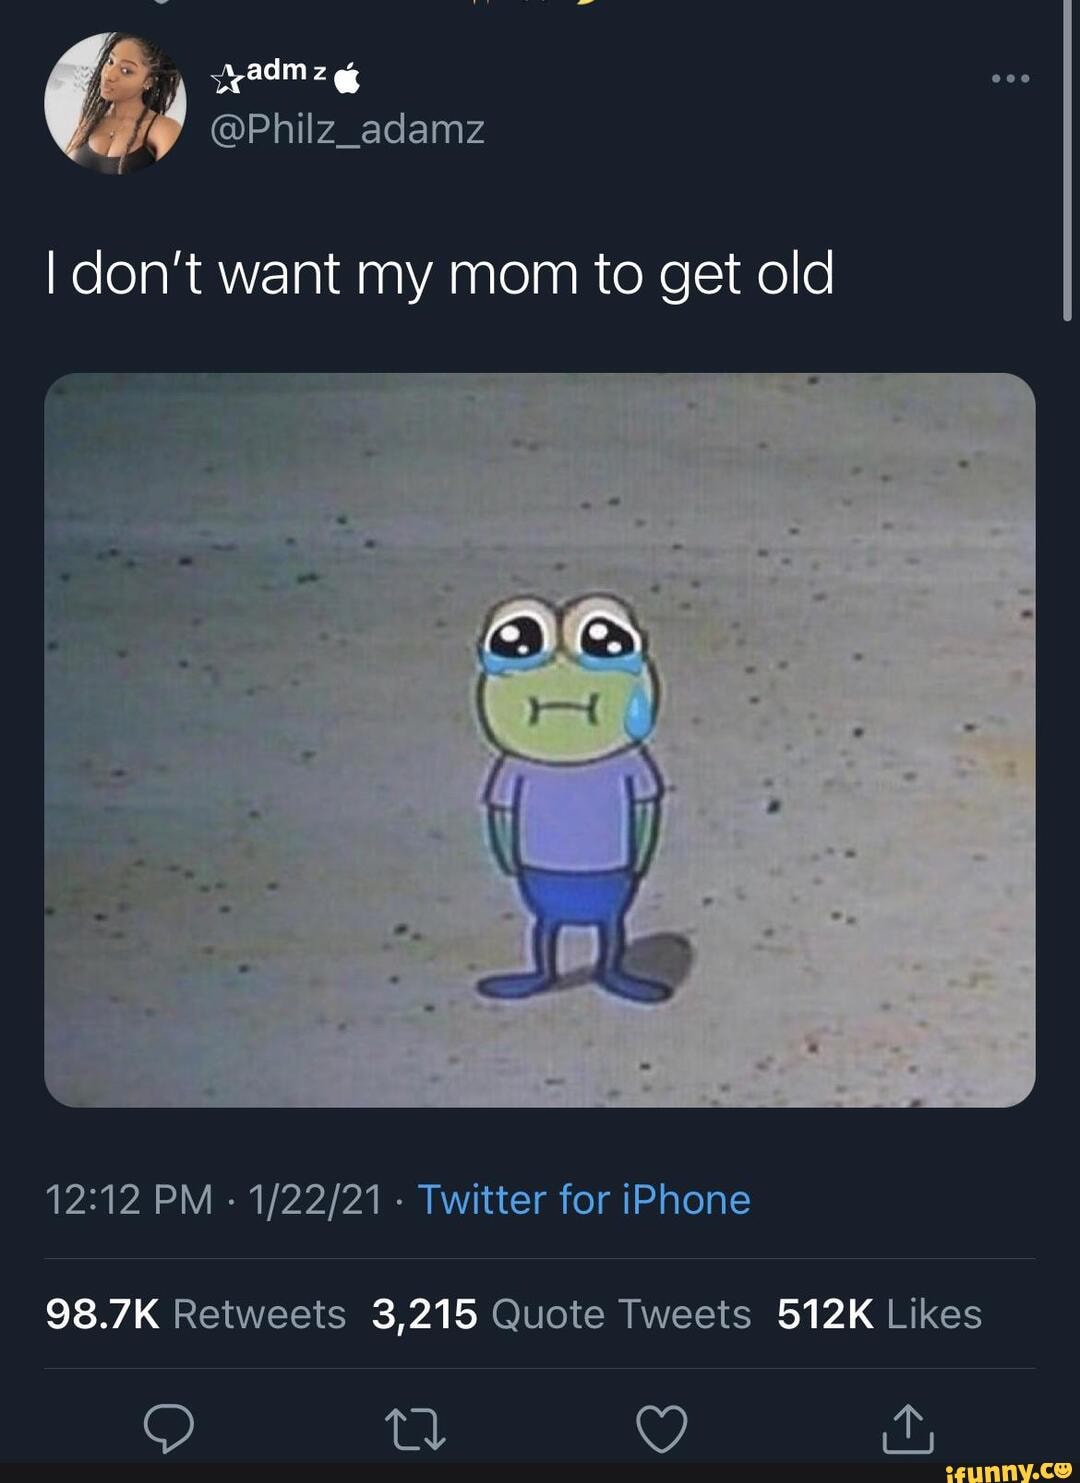This screenshot has height=1483, width=1080.
Task: Open the profile picture avatar
Action: (116, 103)
